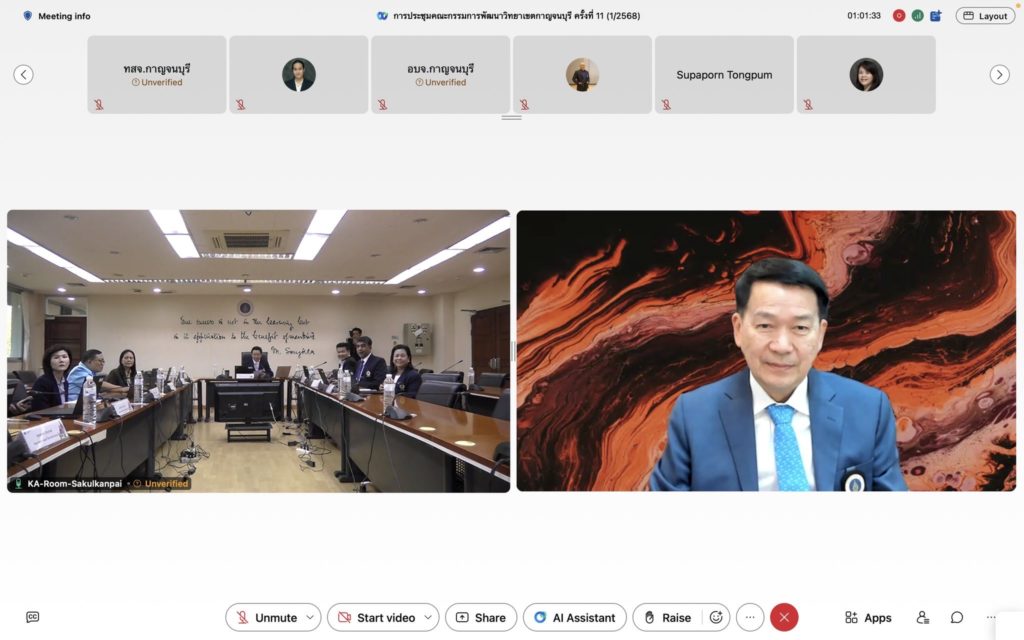Screen dimensions: 1024x640
Task: Open the Apps menu
Action: pyautogui.click(x=868, y=617)
